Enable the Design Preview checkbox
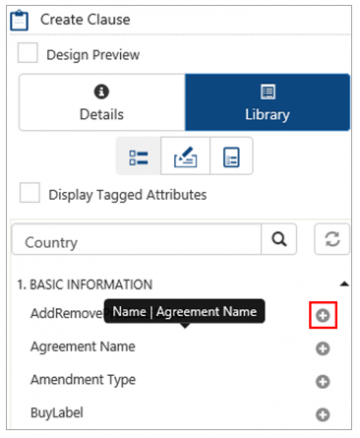The width and height of the screenshot is (360, 438). click(28, 53)
